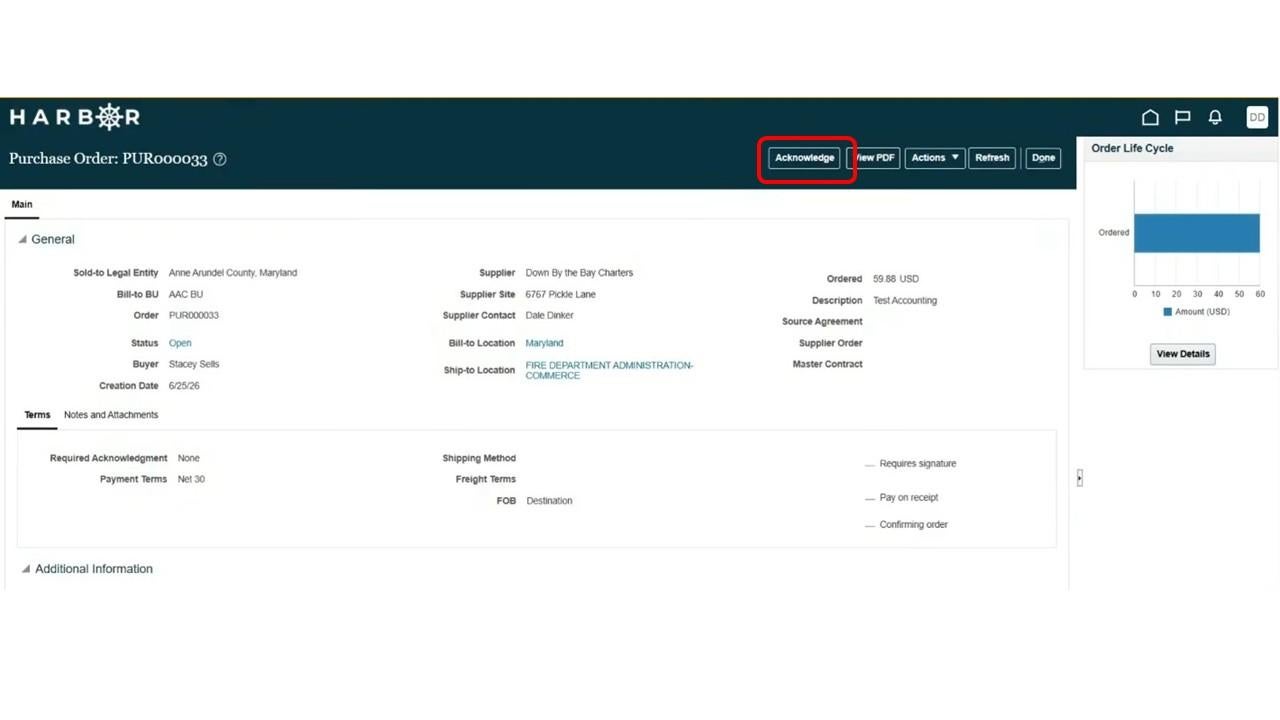The image size is (1280, 720).
Task: Select Required Acknowledgment value None
Action: (x=188, y=458)
